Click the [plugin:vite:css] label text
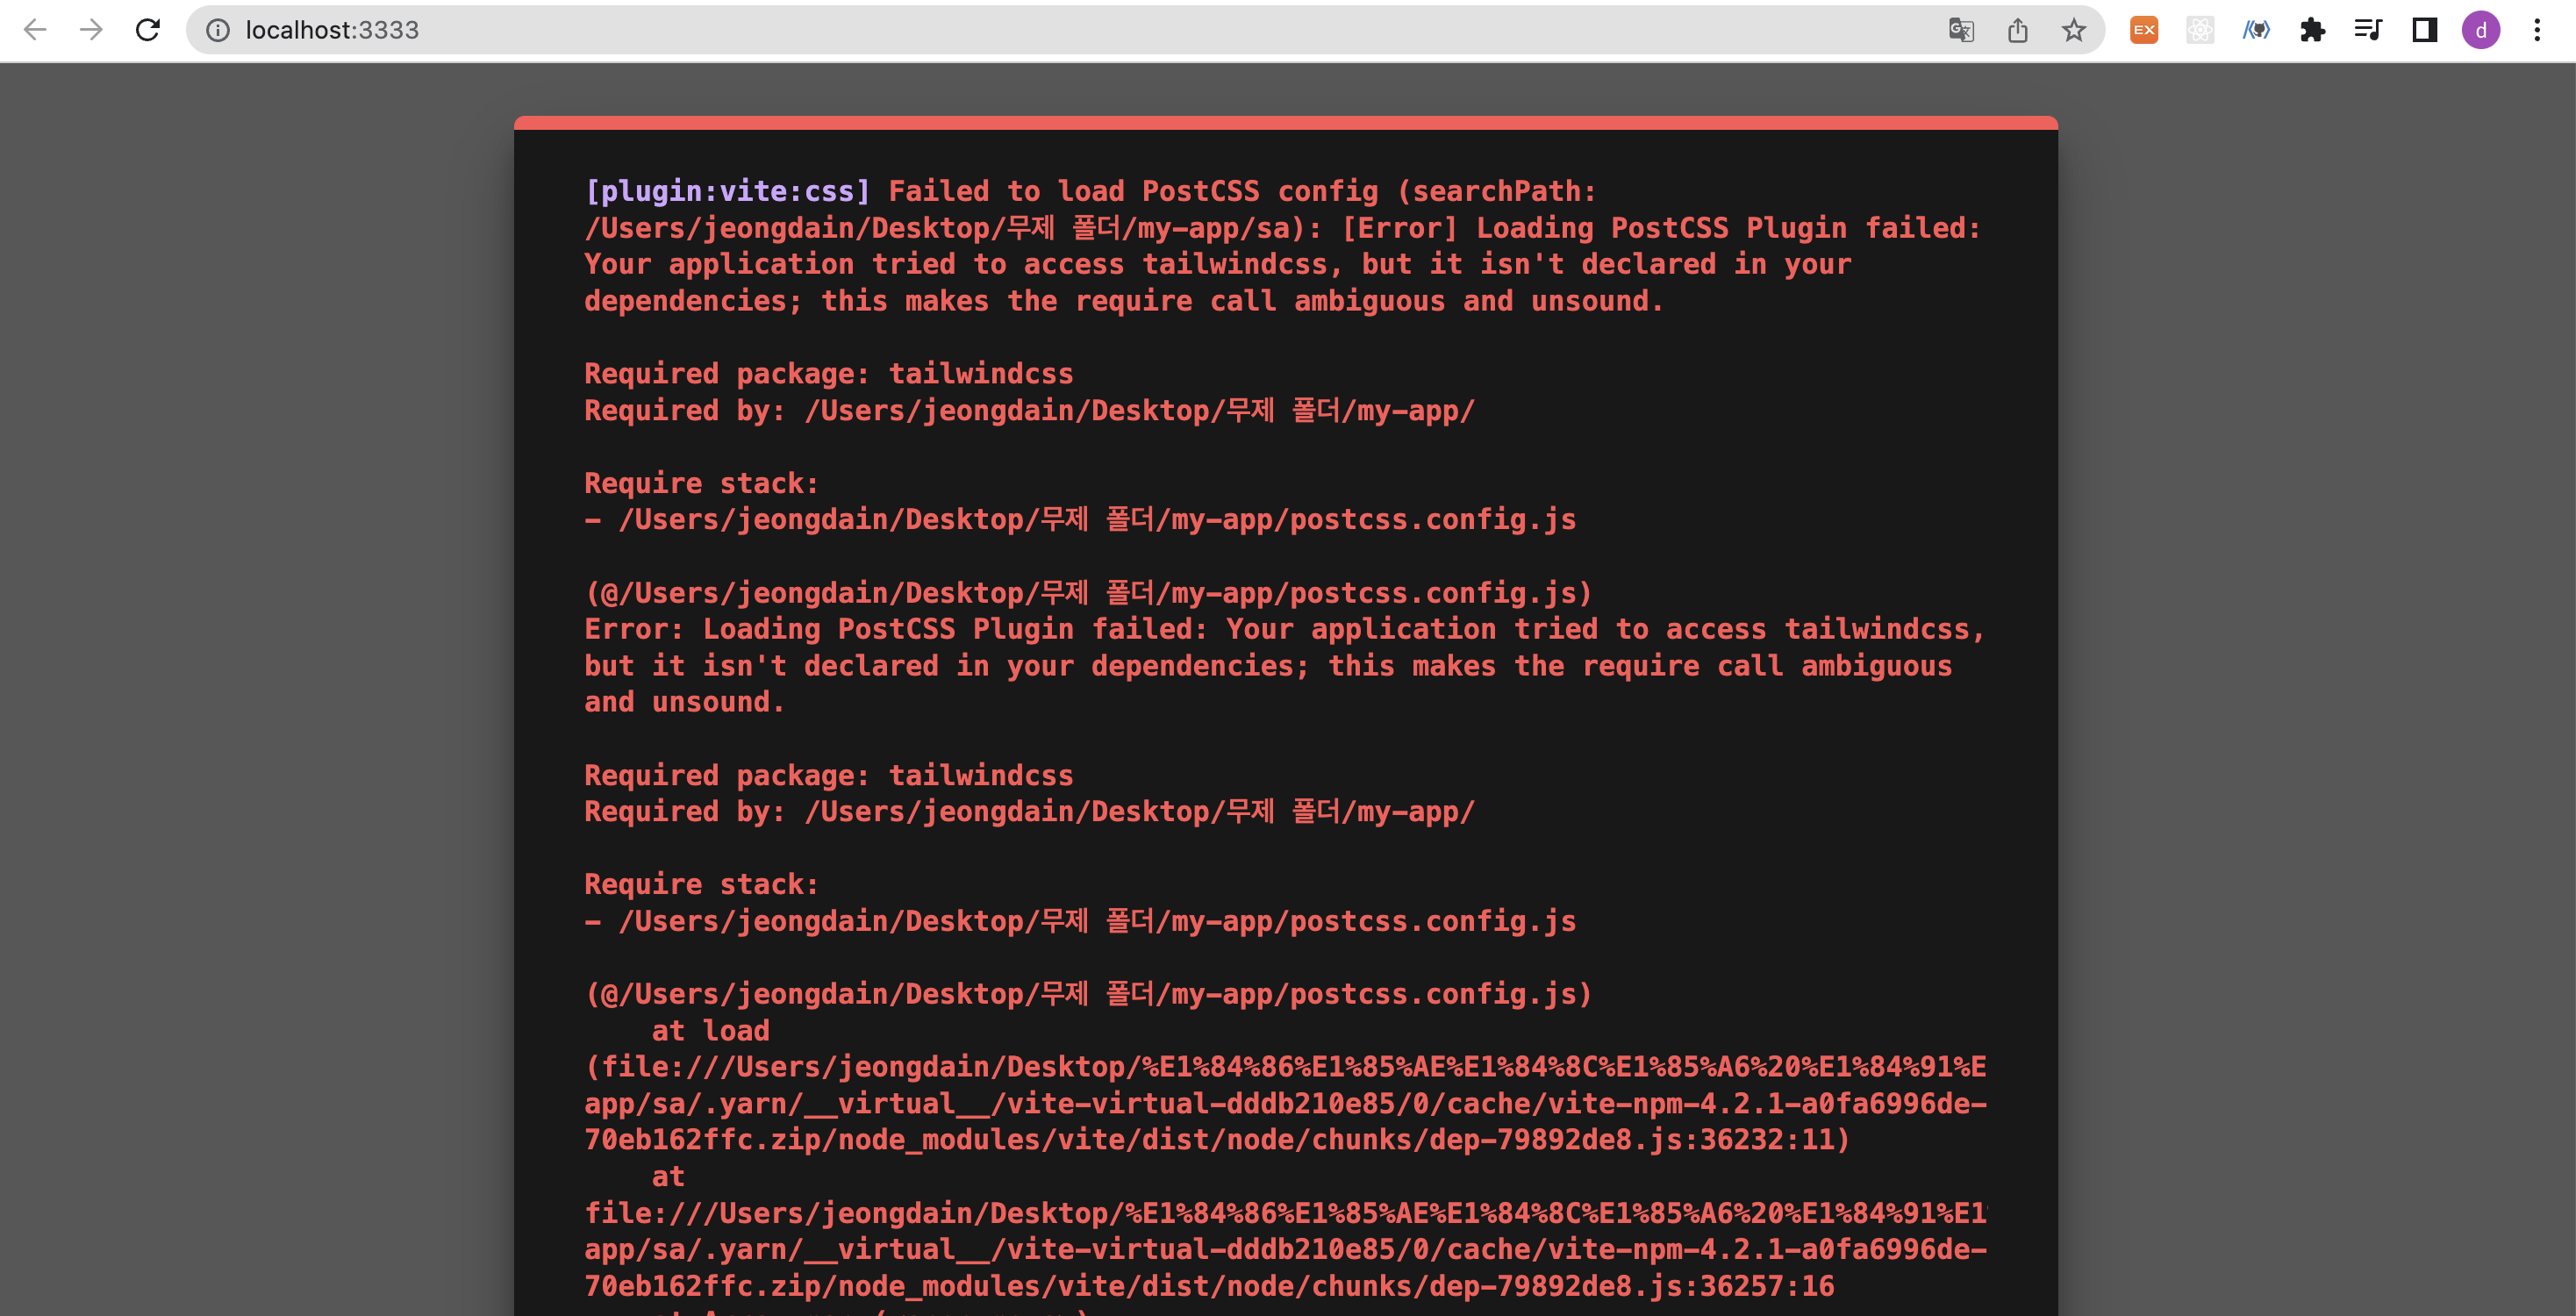 [727, 191]
